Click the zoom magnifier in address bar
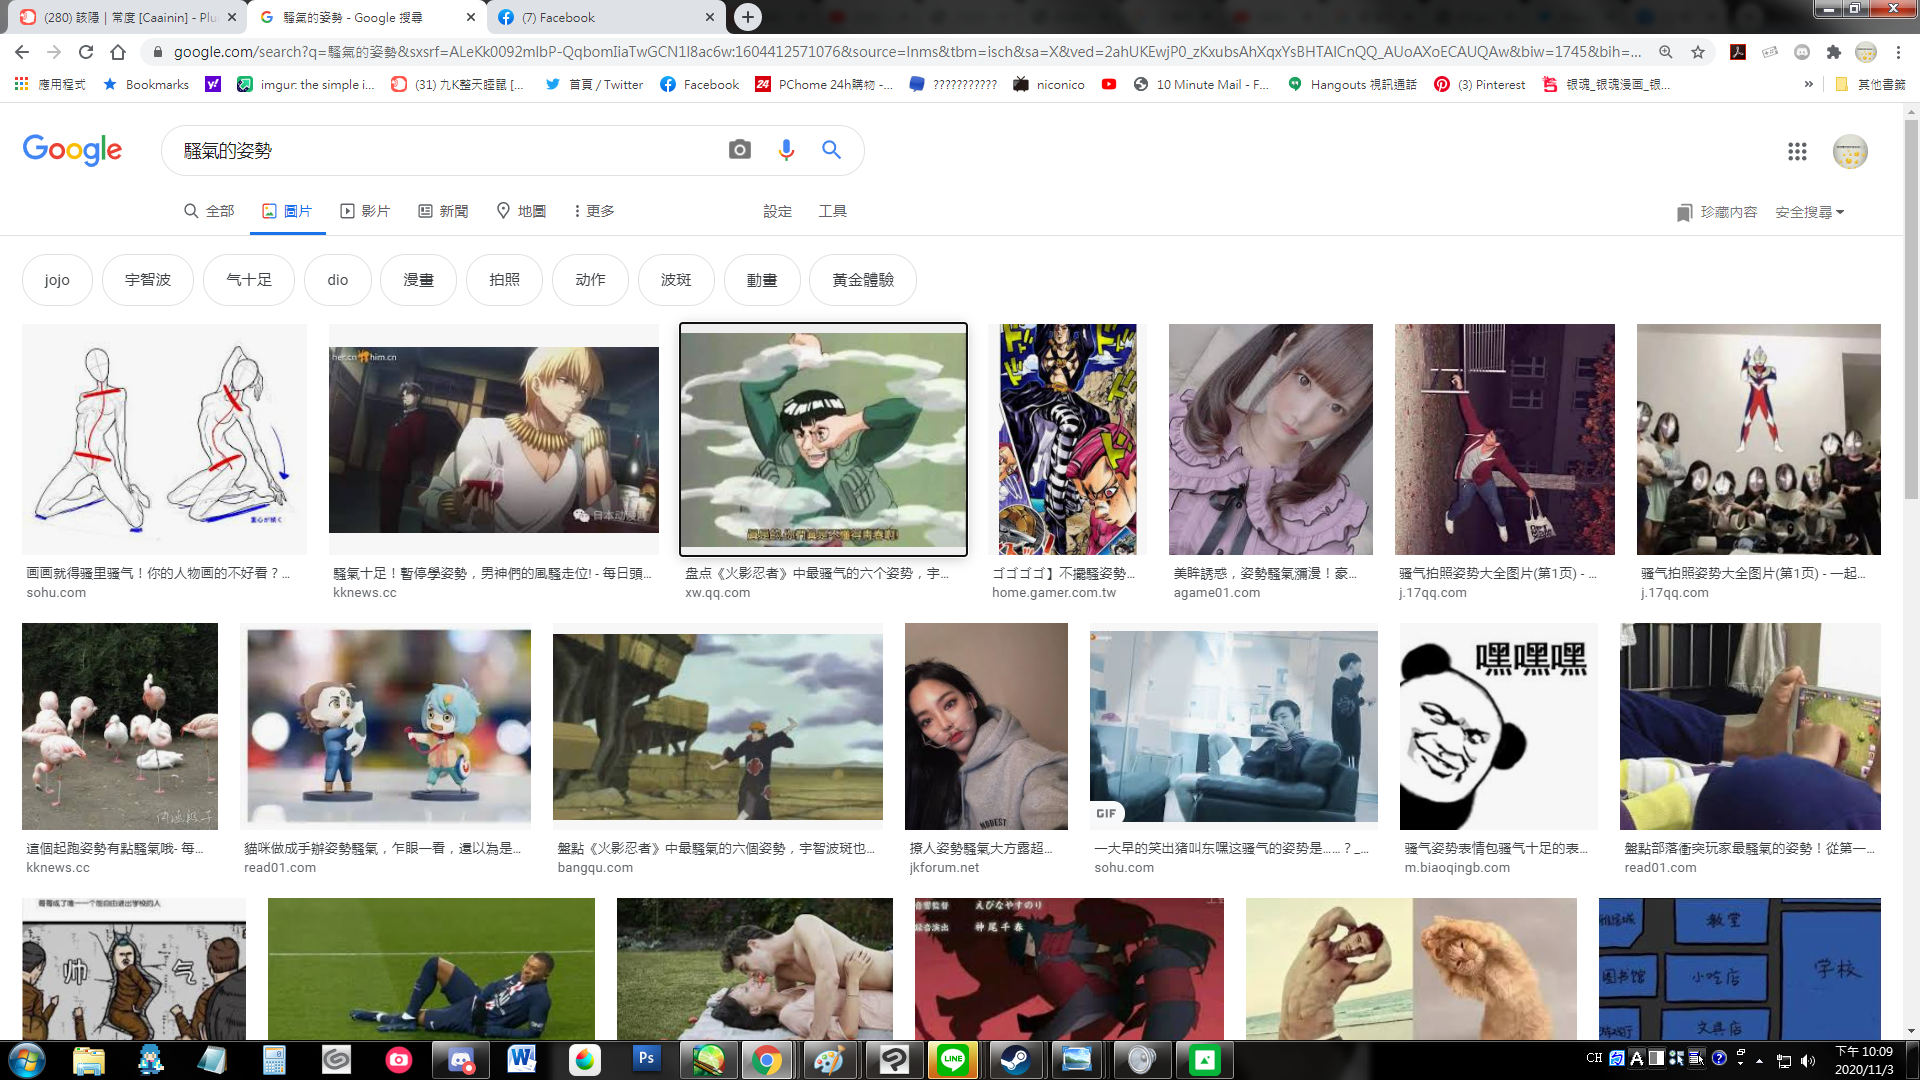Screen dimensions: 1920x1080 pyautogui.click(x=1666, y=52)
